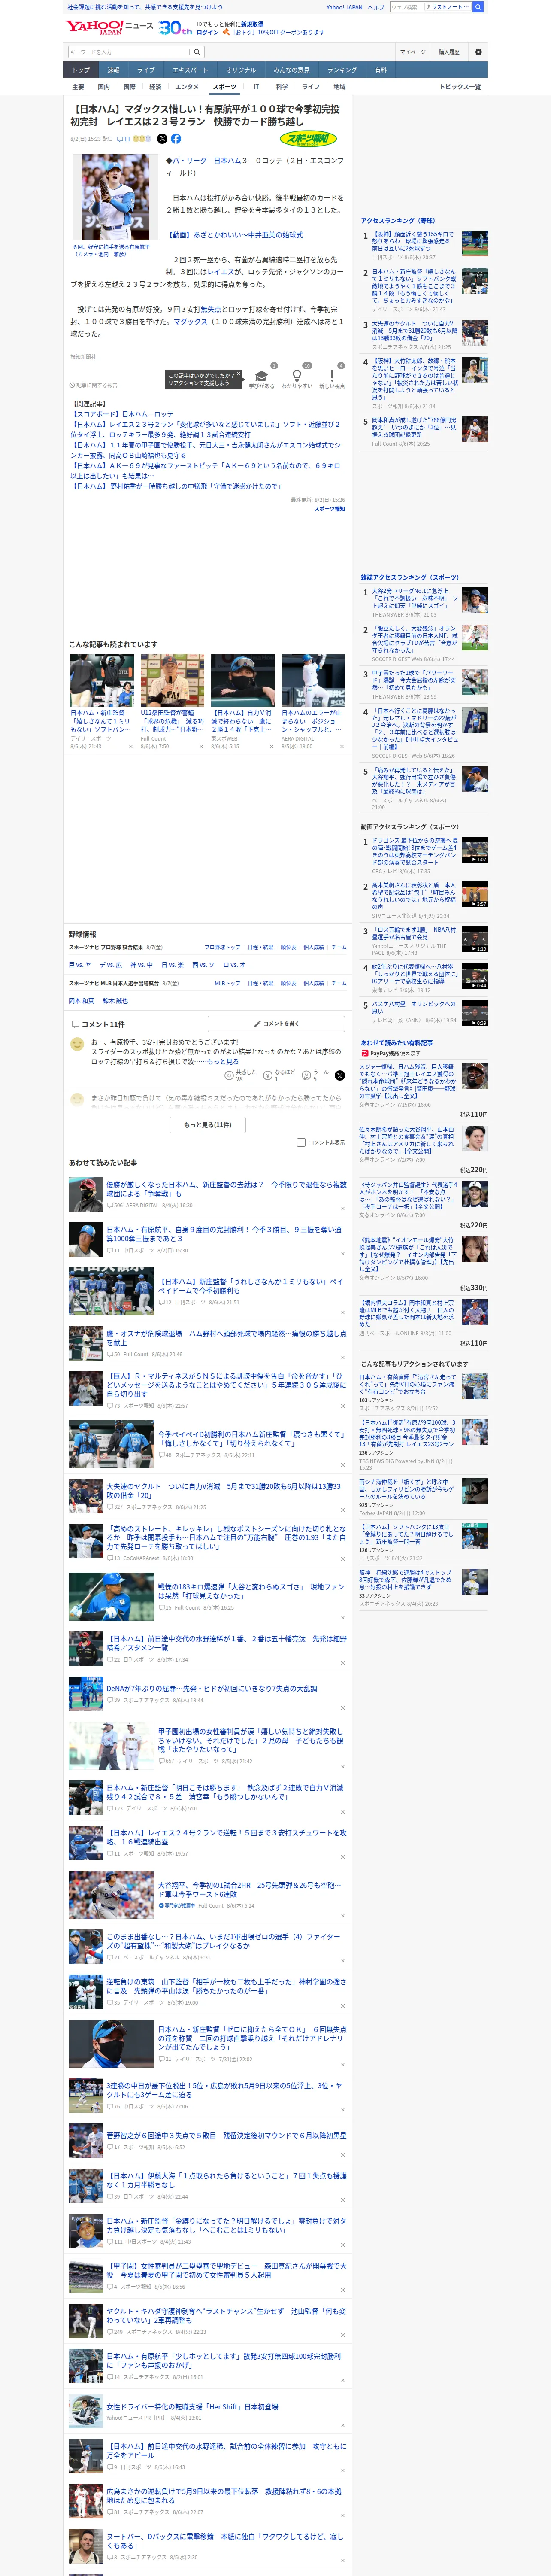React with わかりやすい lightbulb icon
Image resolution: width=551 pixels, height=2576 pixels.
(x=297, y=376)
